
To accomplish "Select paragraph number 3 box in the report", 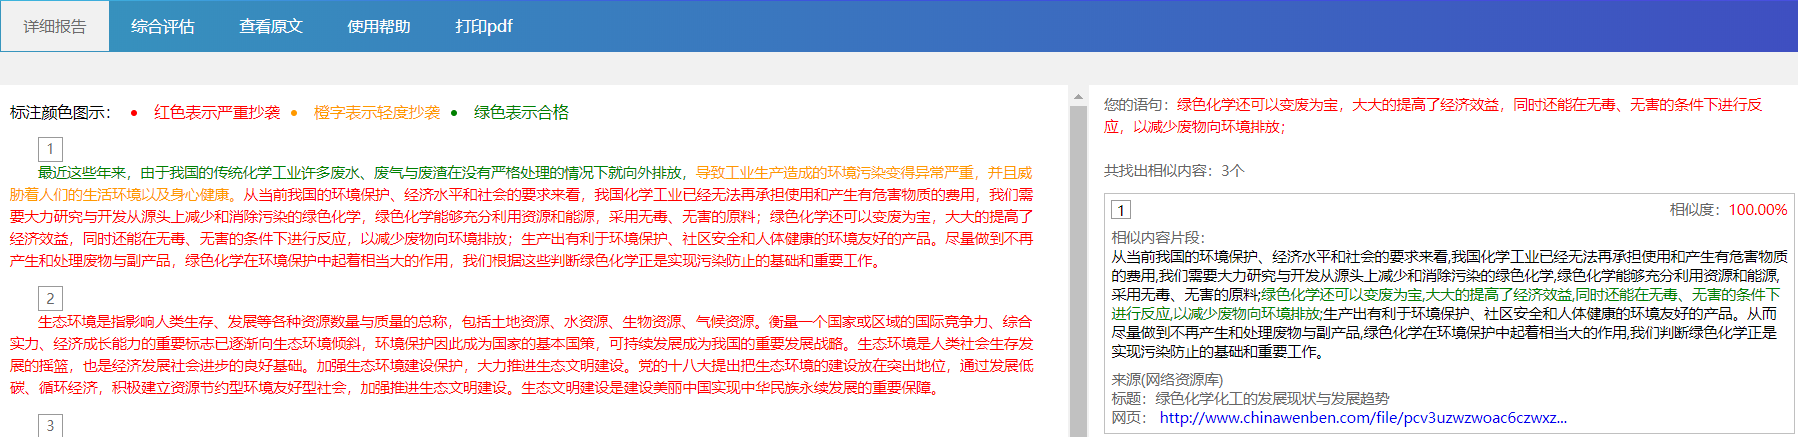I will coord(51,426).
